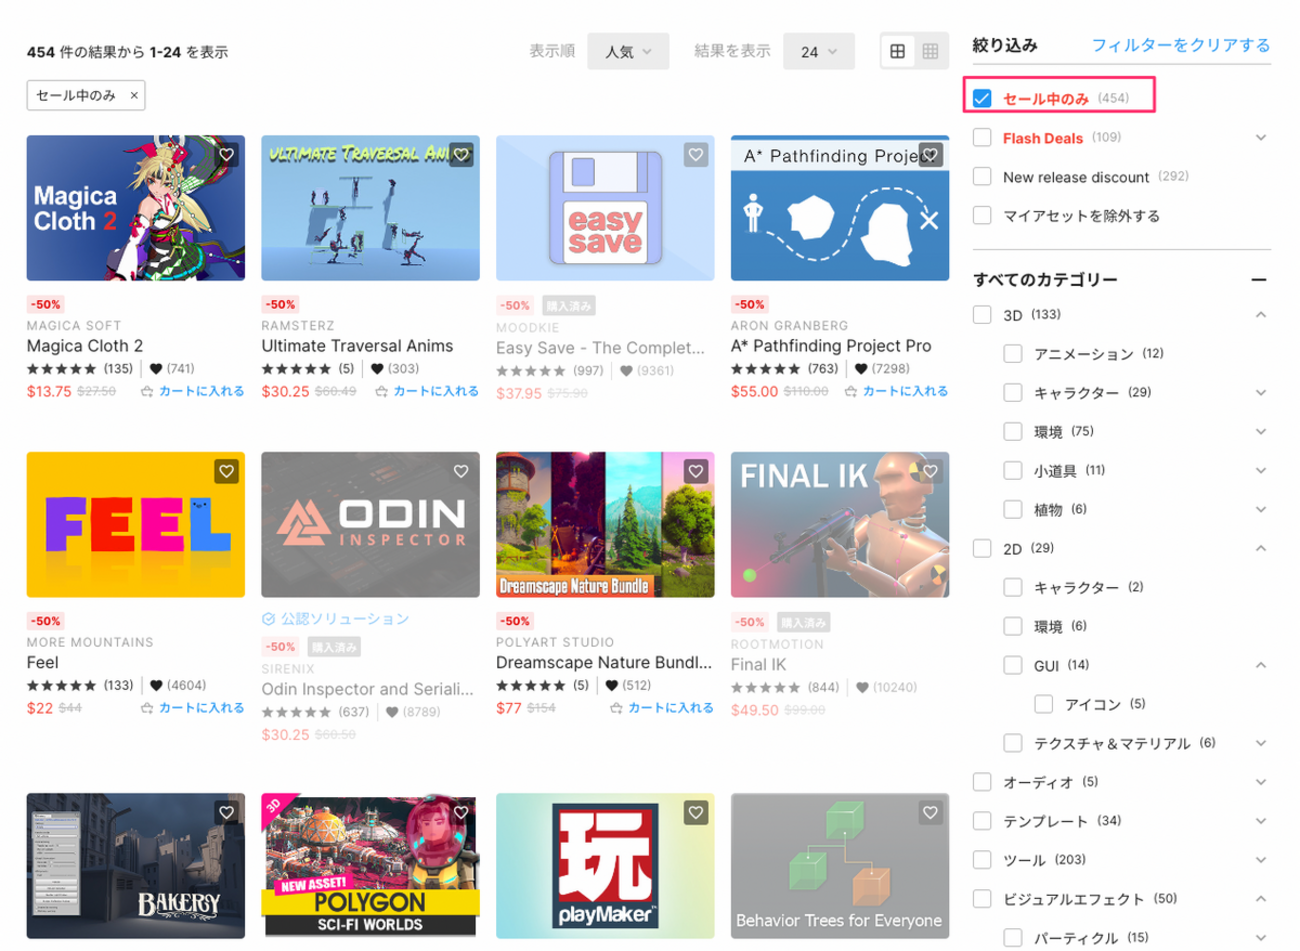Heart icon on playMaker thumbnail
The image size is (1300, 951).
coord(696,813)
